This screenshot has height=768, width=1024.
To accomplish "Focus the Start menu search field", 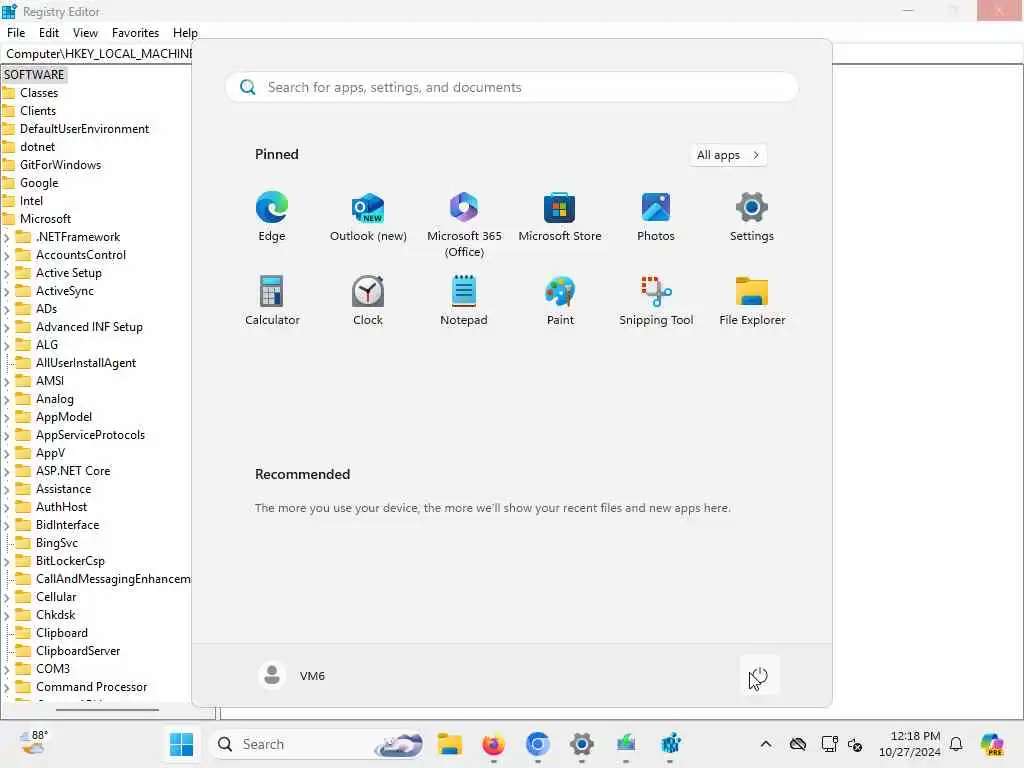I will [511, 87].
